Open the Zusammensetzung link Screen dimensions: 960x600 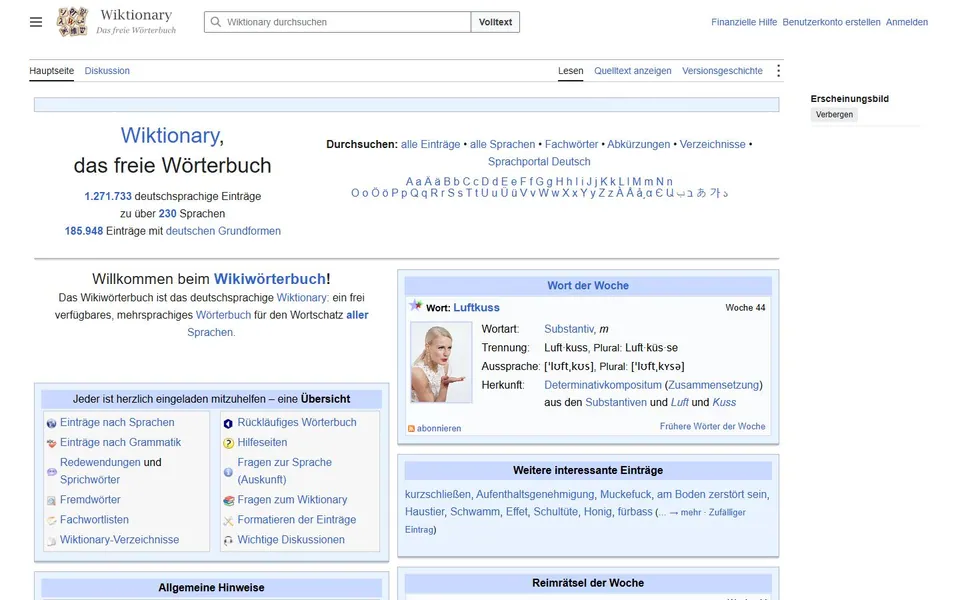pos(714,385)
